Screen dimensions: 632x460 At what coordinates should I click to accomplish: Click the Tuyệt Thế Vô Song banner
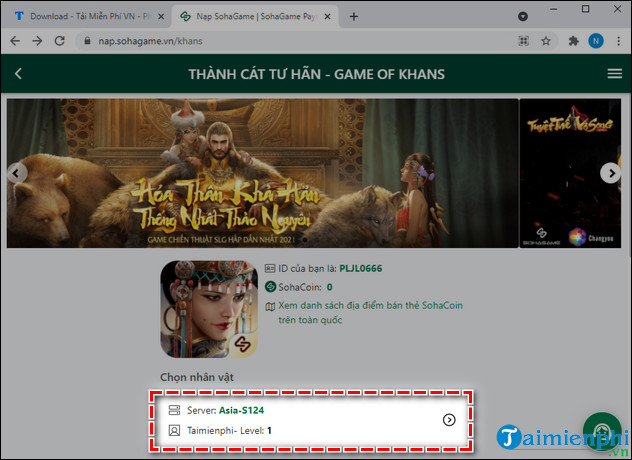pos(570,173)
